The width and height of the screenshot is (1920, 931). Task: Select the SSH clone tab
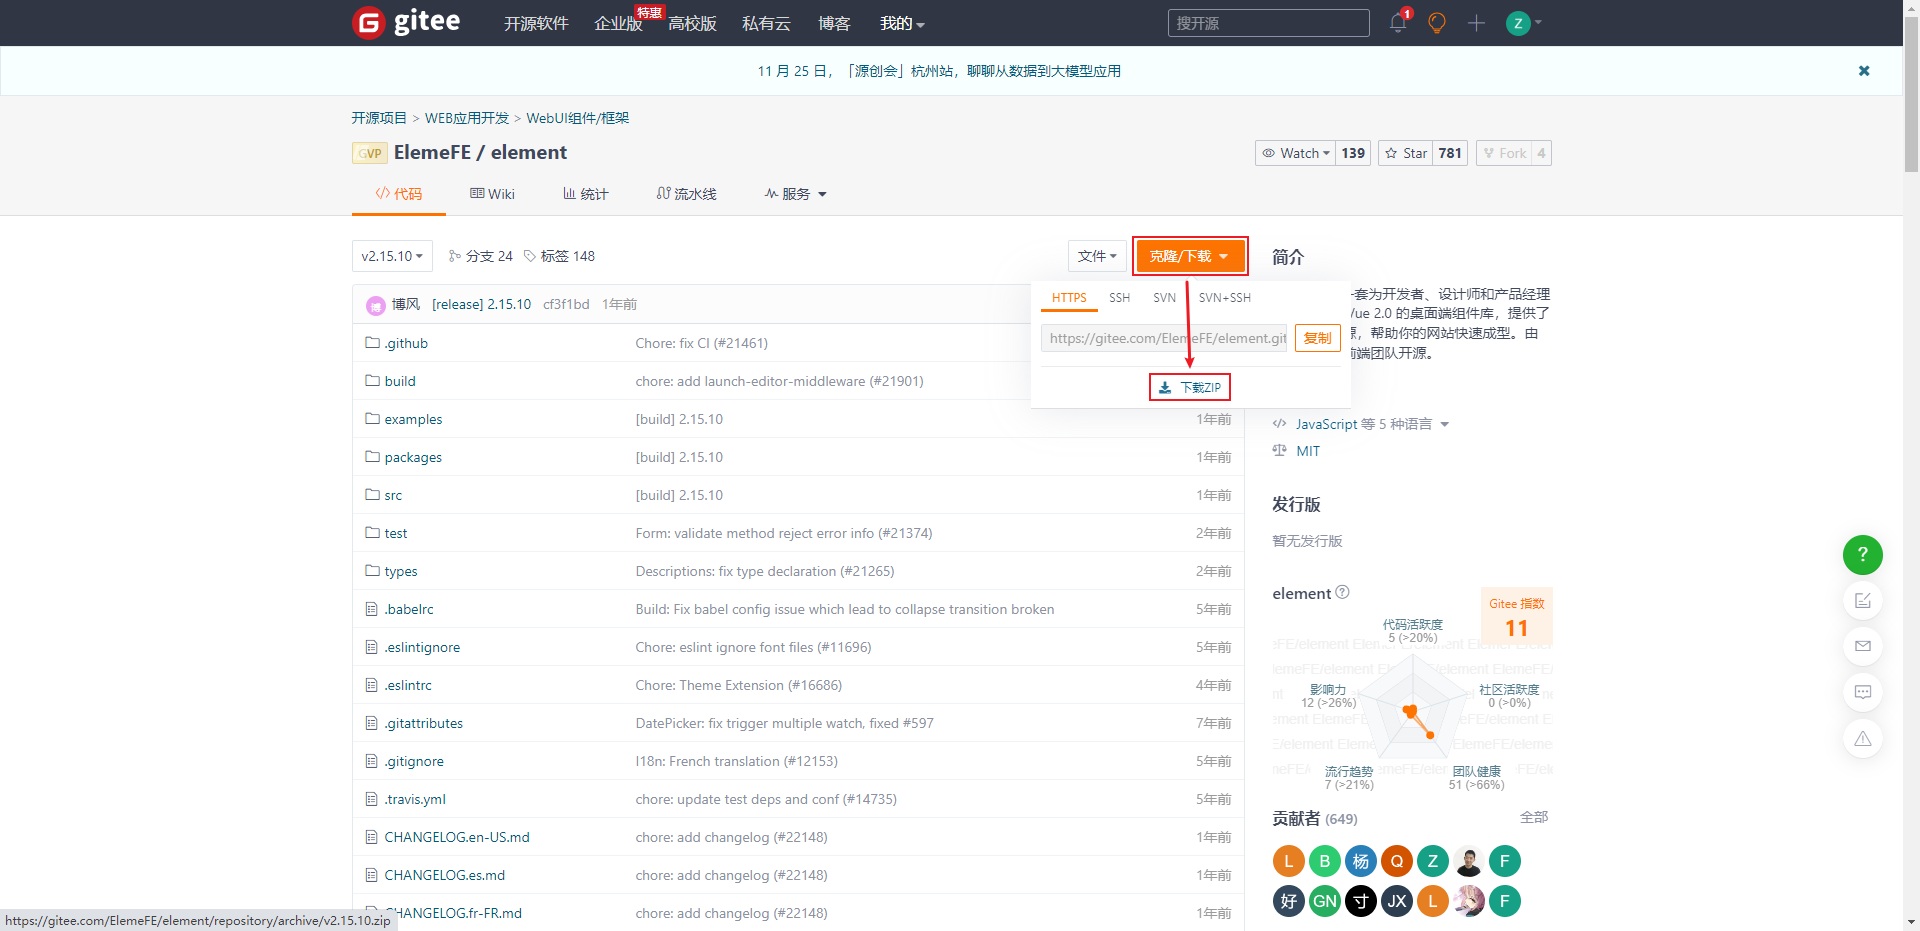[1119, 298]
